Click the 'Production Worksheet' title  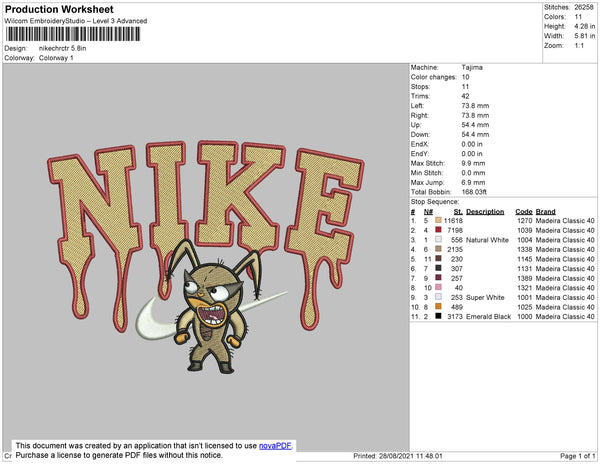59,10
